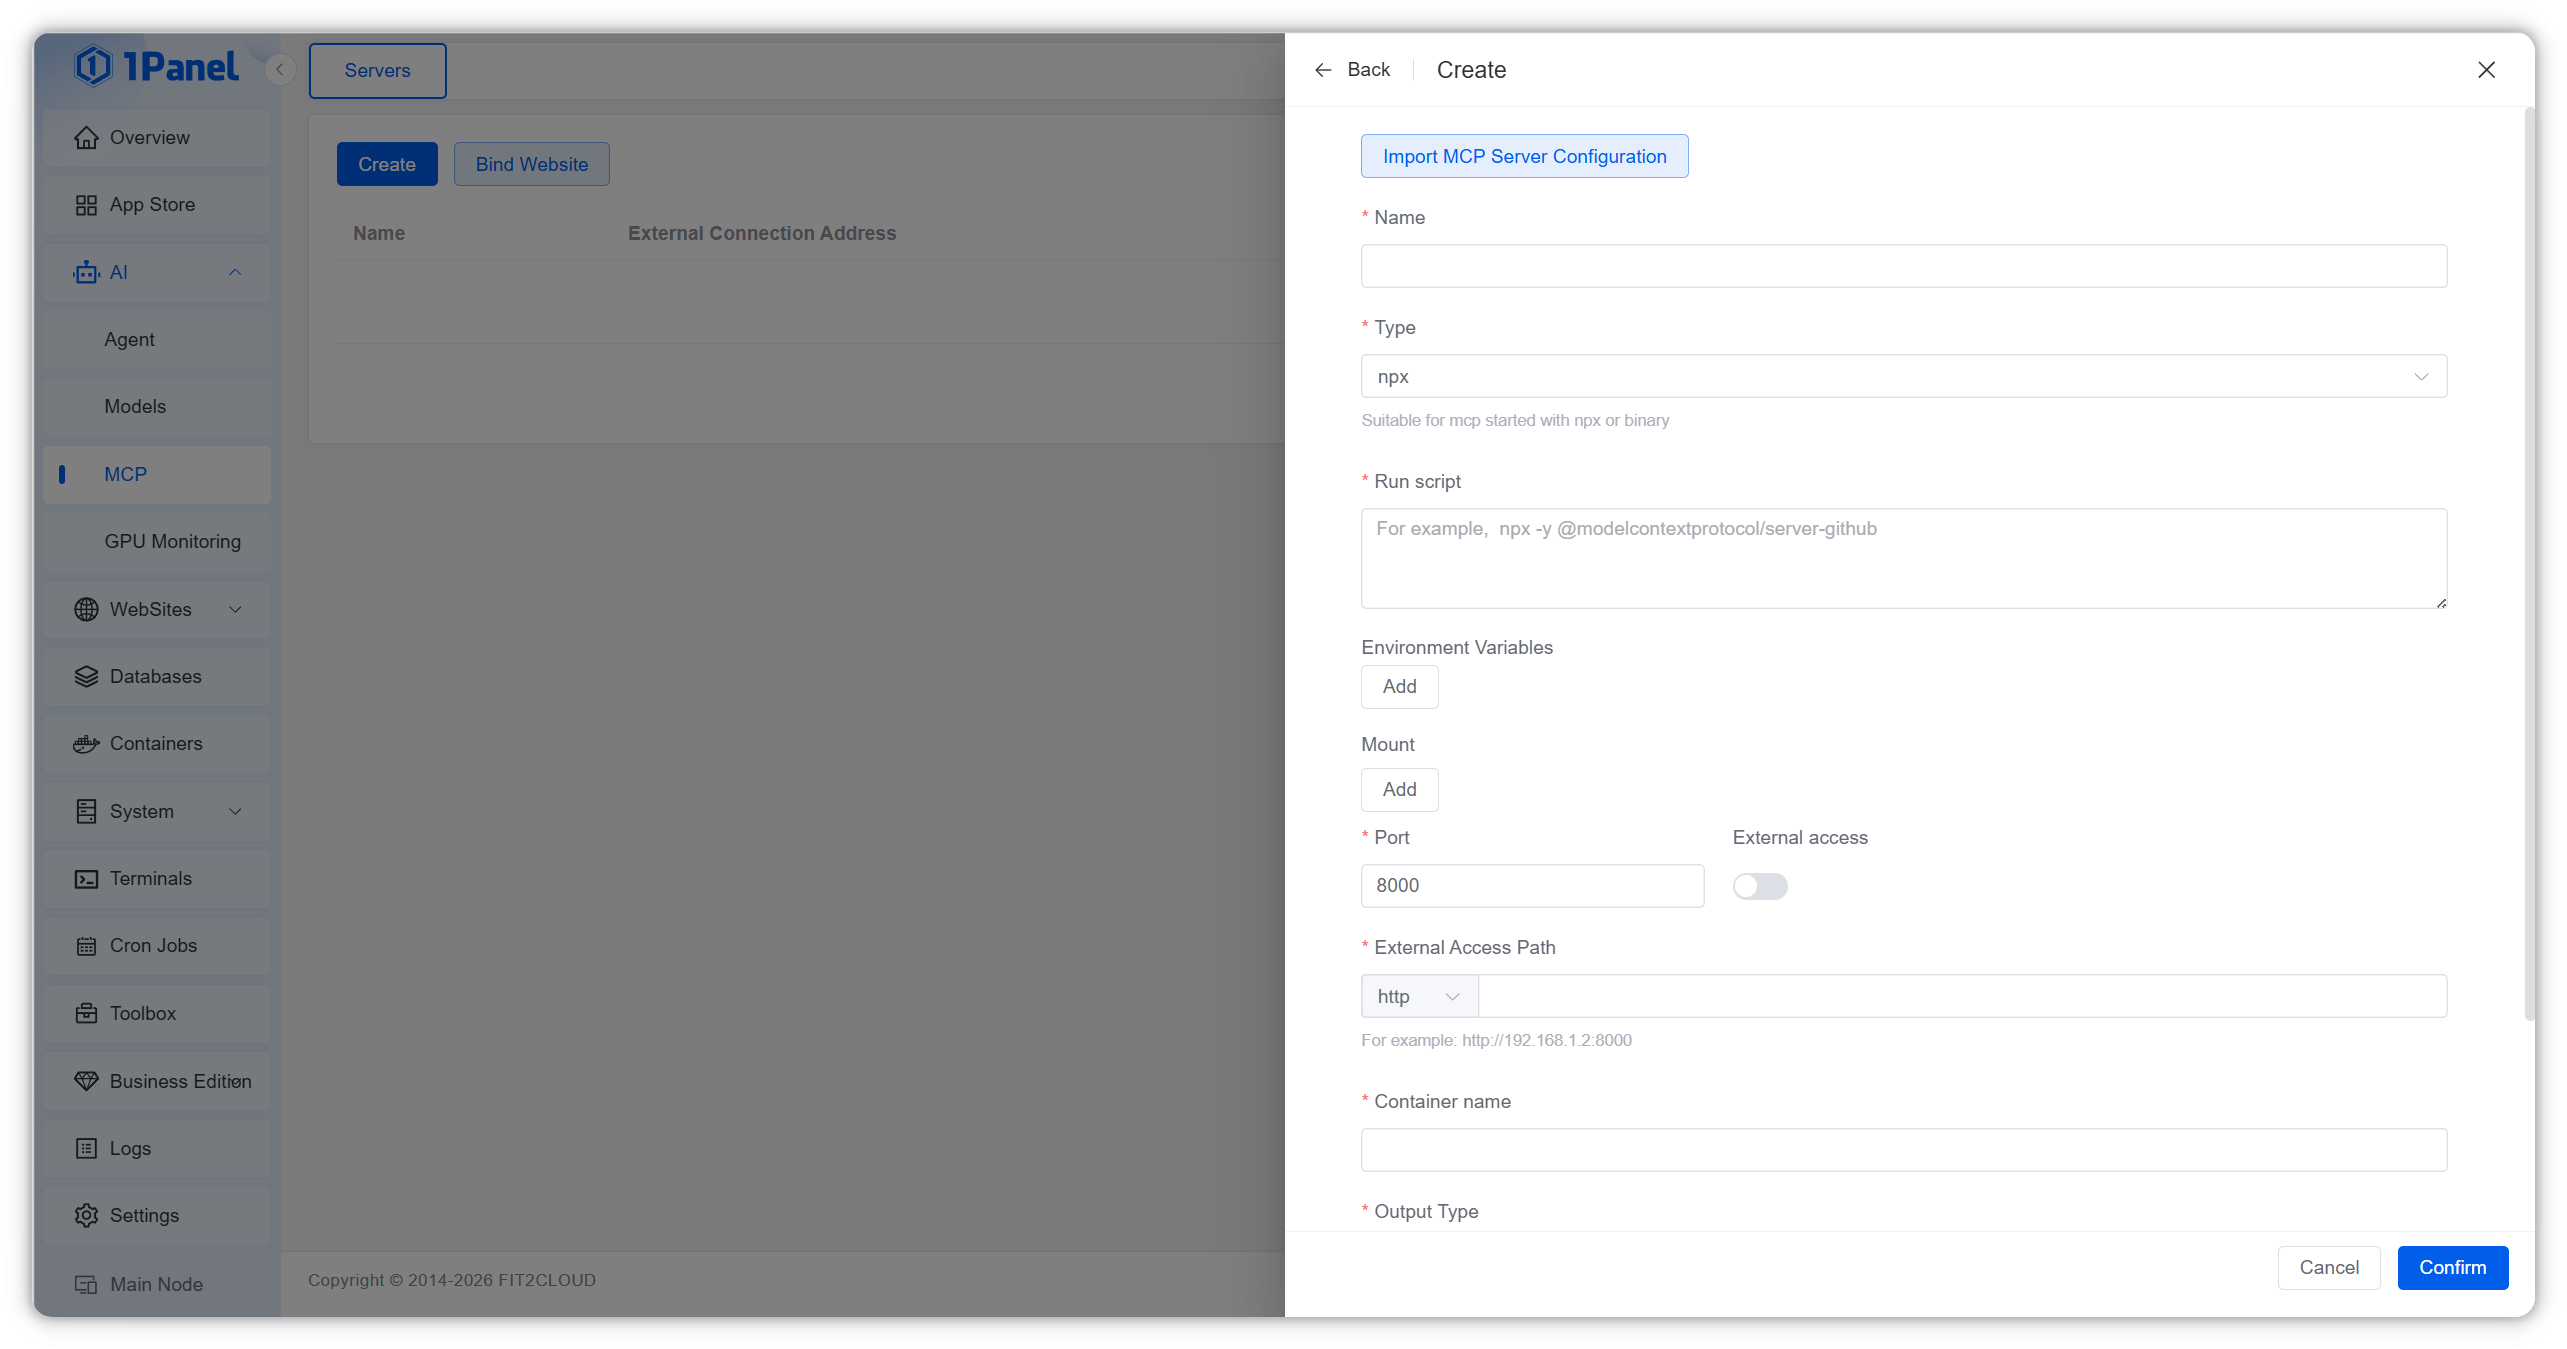
Task: Collapse the AI menu chevron
Action: tap(235, 272)
